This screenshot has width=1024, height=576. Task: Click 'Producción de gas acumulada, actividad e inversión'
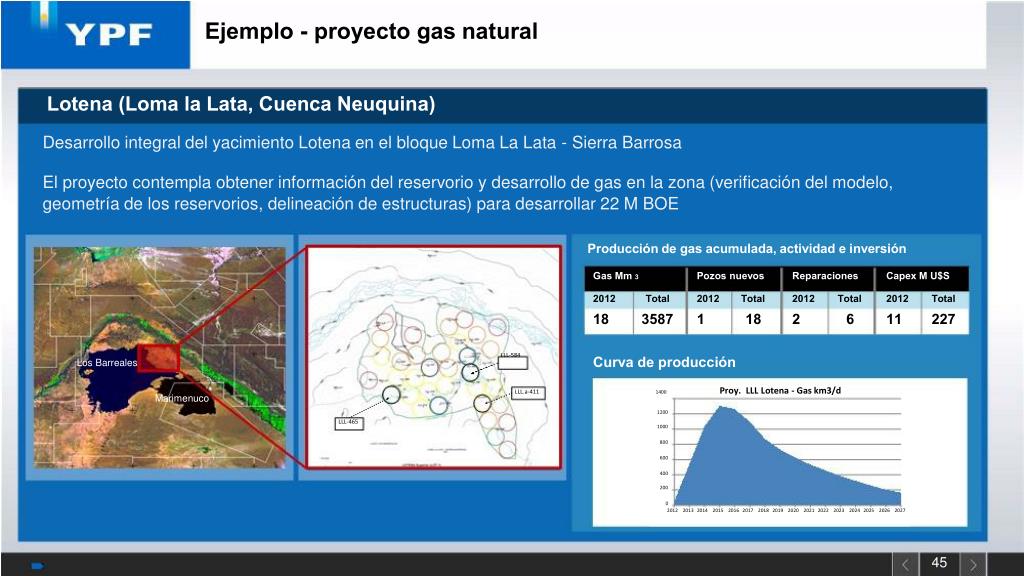point(746,249)
